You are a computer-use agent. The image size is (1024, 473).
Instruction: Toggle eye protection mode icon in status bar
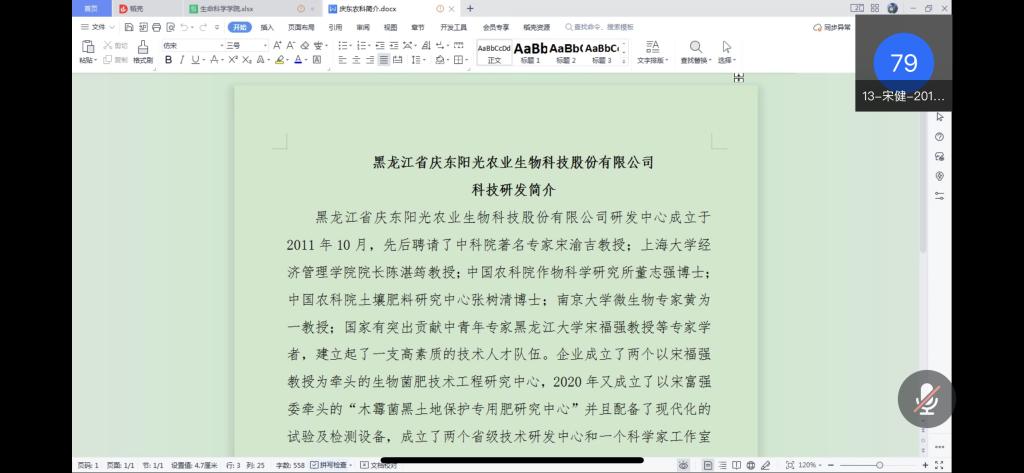[x=683, y=465]
